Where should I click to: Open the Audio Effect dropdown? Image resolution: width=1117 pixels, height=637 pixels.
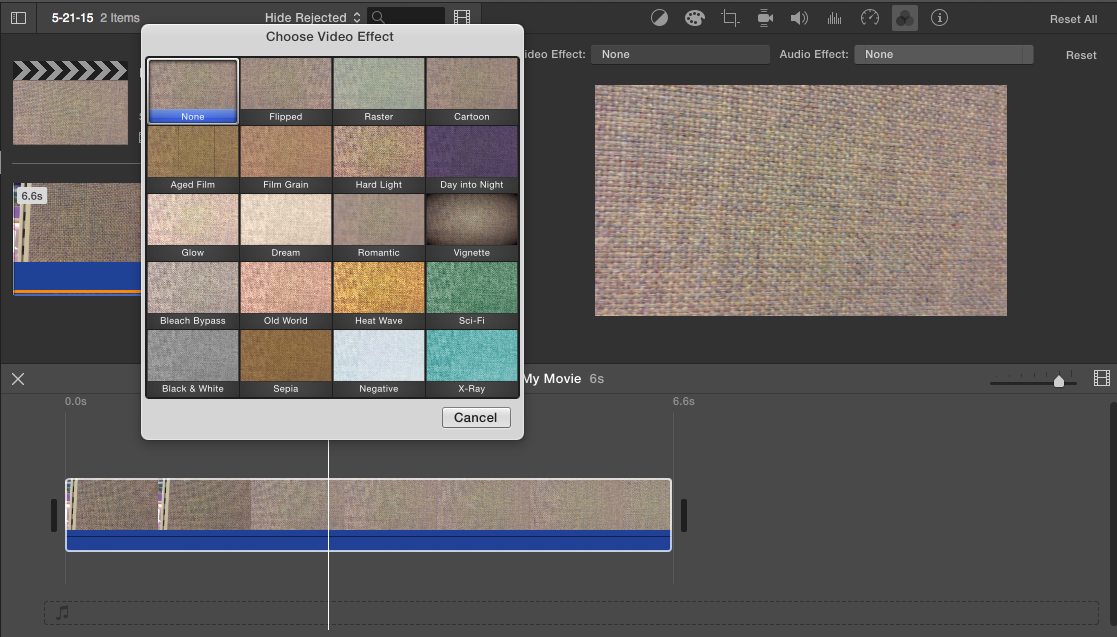click(x=943, y=54)
